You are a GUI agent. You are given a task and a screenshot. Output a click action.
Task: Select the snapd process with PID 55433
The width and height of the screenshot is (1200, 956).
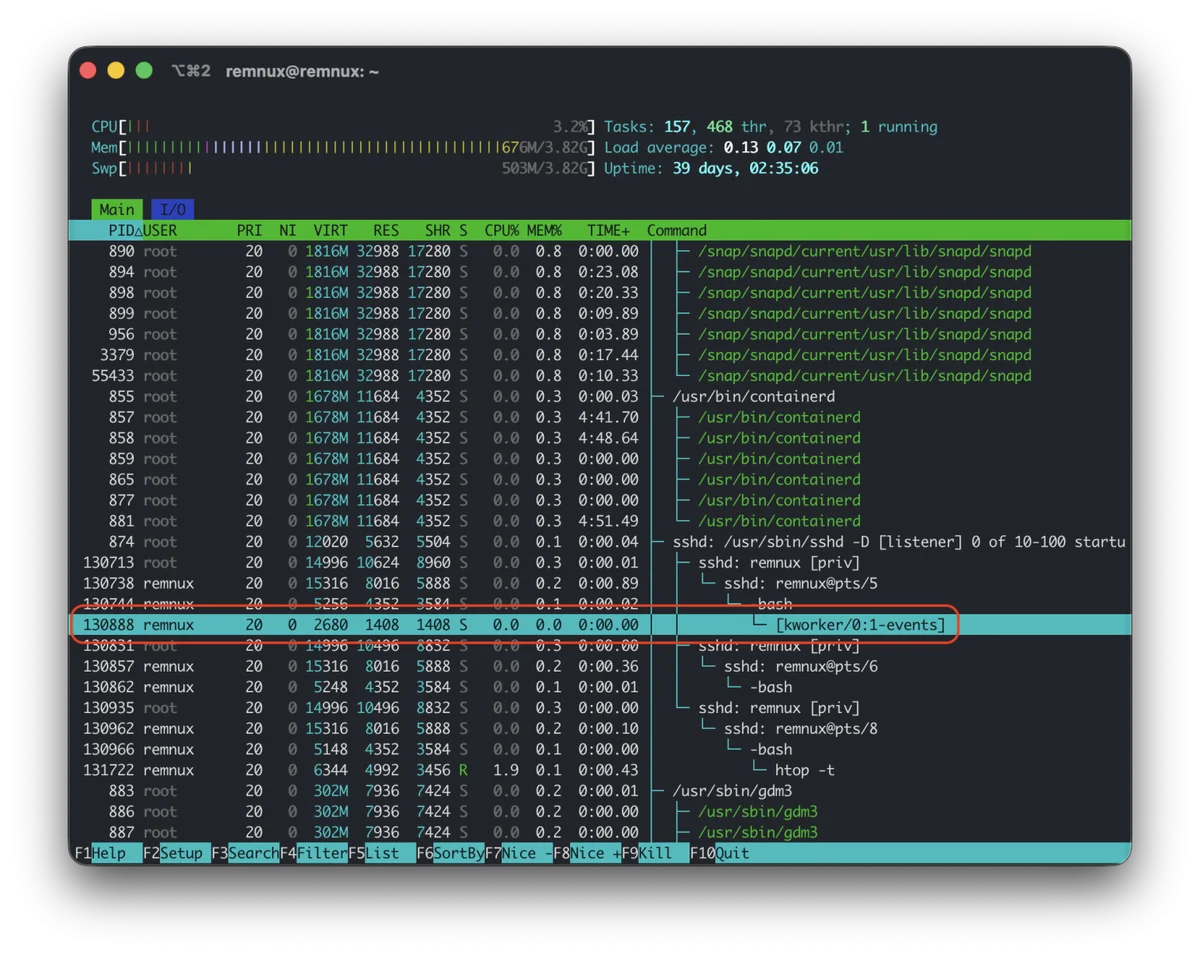[600, 376]
